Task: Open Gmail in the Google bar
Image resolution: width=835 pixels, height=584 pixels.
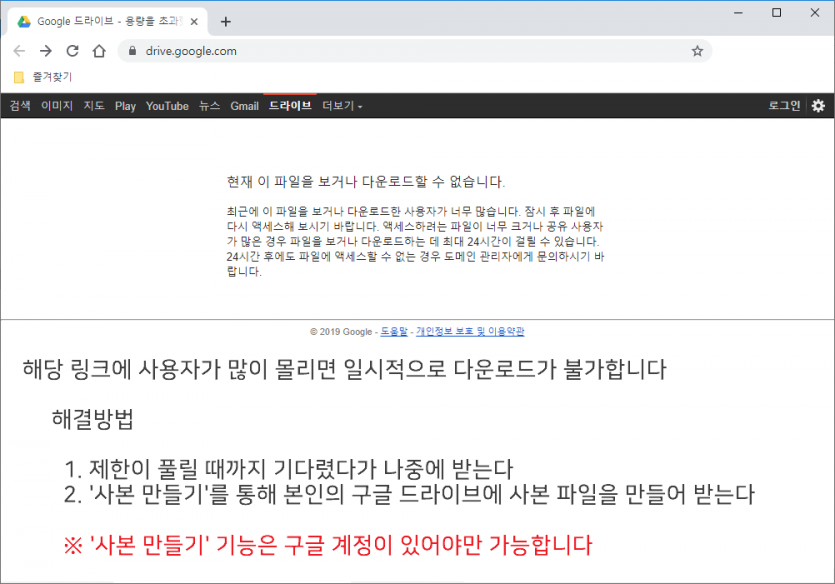Action: (x=244, y=106)
